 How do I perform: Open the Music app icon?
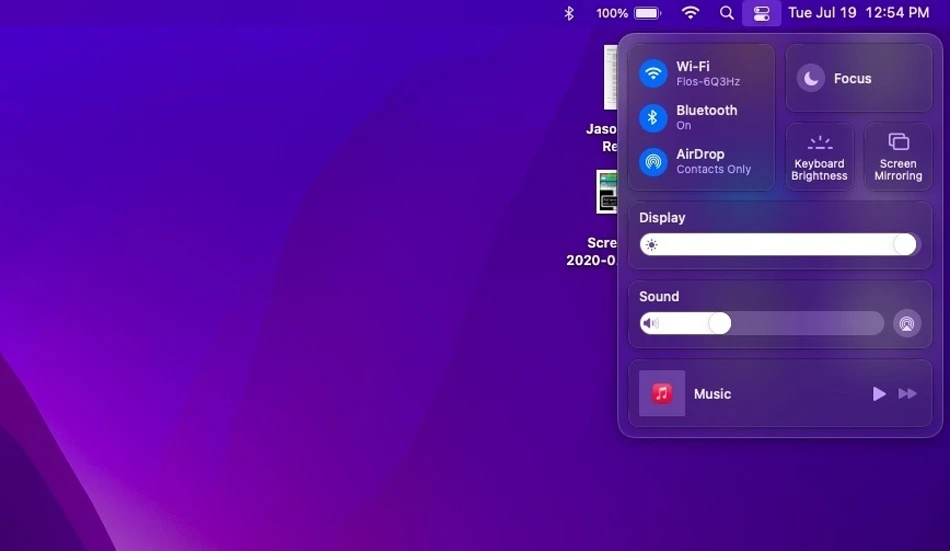click(x=662, y=393)
